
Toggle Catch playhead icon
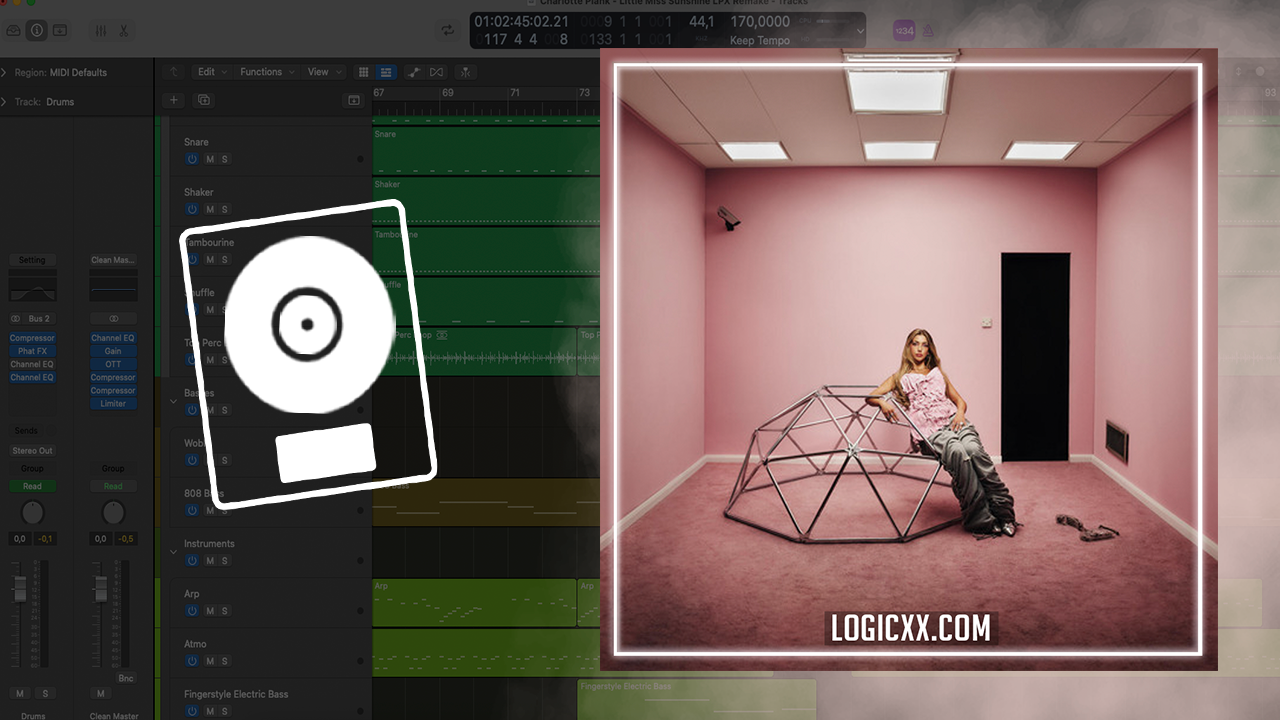tap(466, 72)
